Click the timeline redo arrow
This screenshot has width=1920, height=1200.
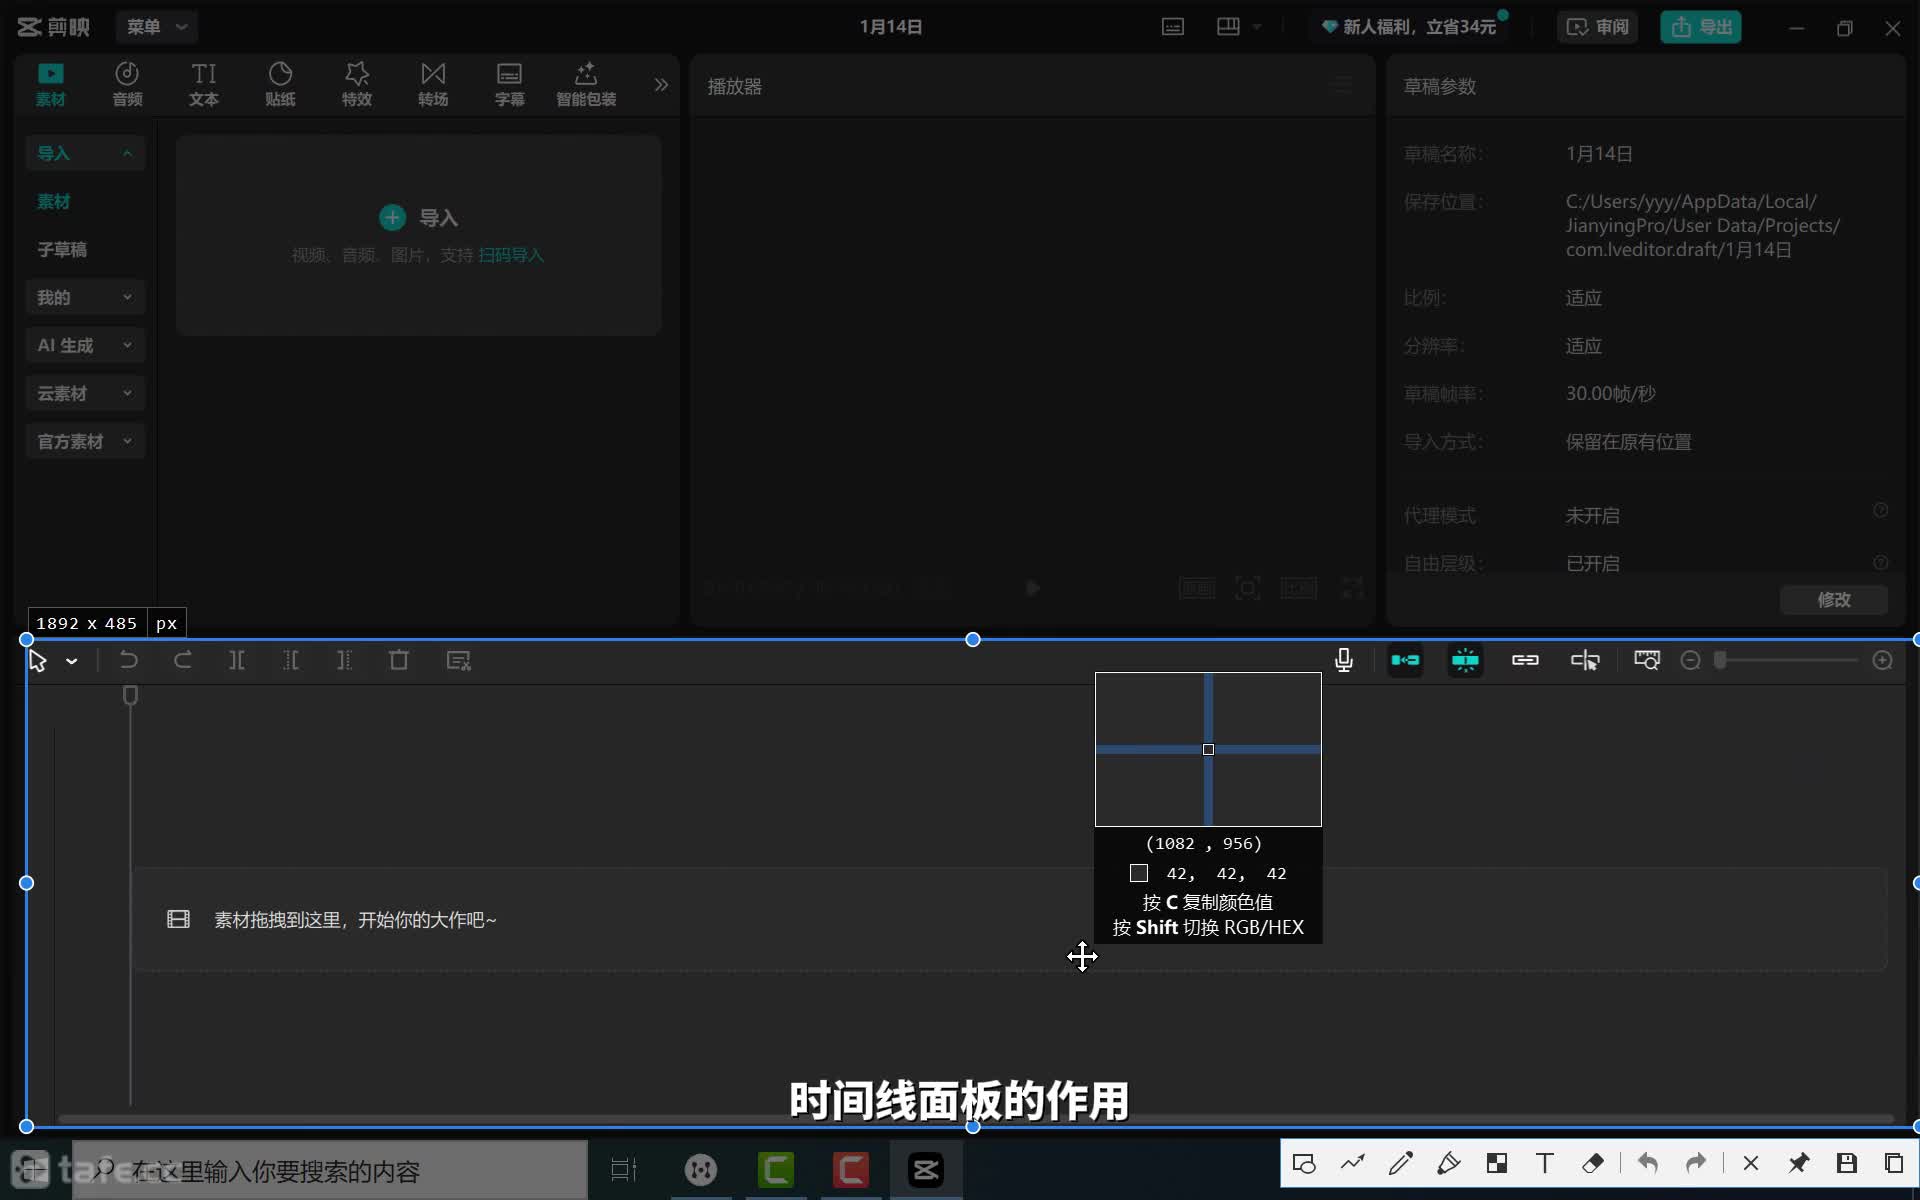click(x=183, y=660)
